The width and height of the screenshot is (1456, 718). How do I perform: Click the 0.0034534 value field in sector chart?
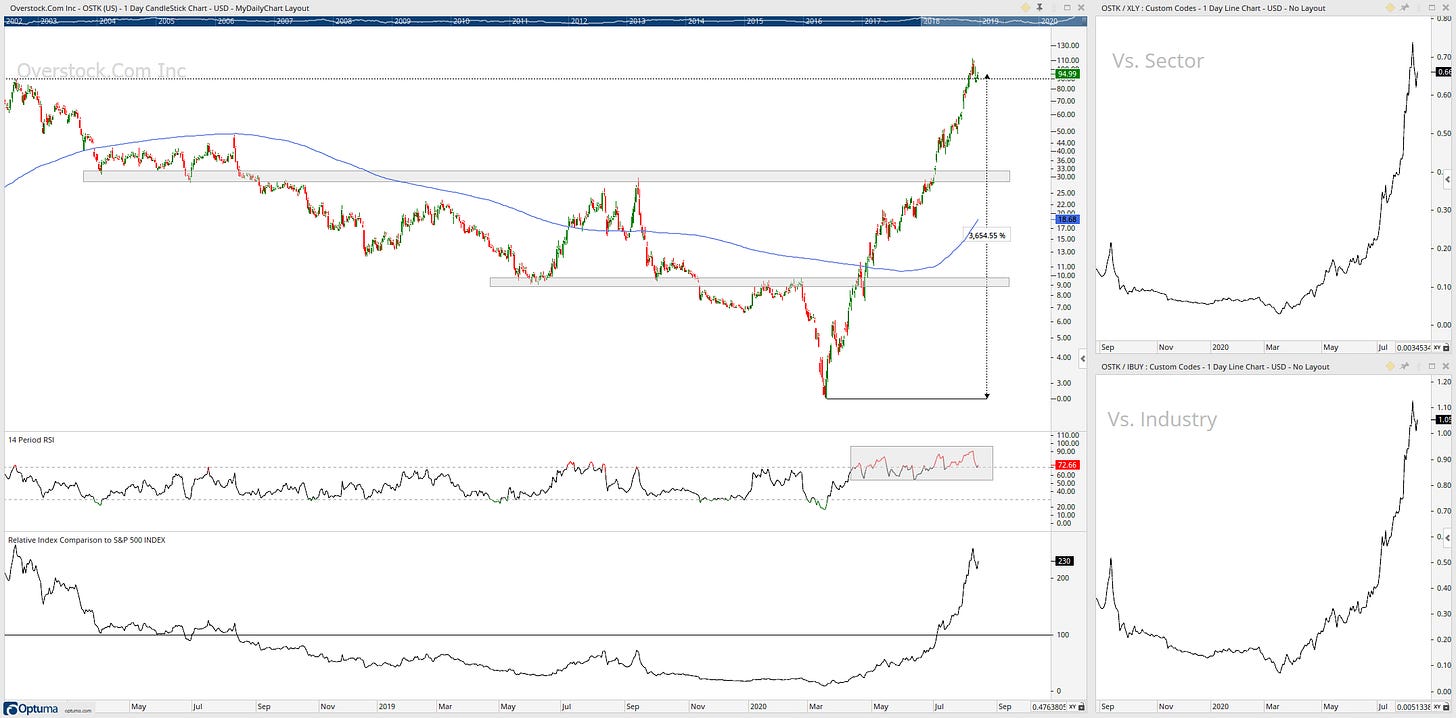1413,347
